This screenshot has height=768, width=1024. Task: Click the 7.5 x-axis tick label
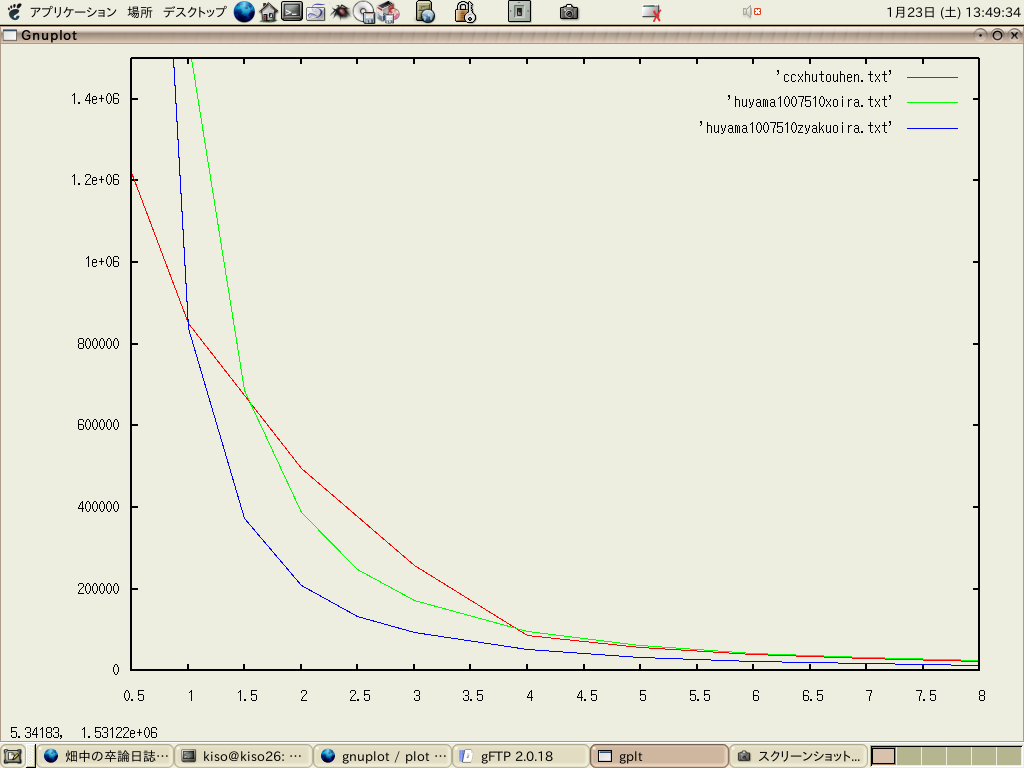click(x=925, y=696)
